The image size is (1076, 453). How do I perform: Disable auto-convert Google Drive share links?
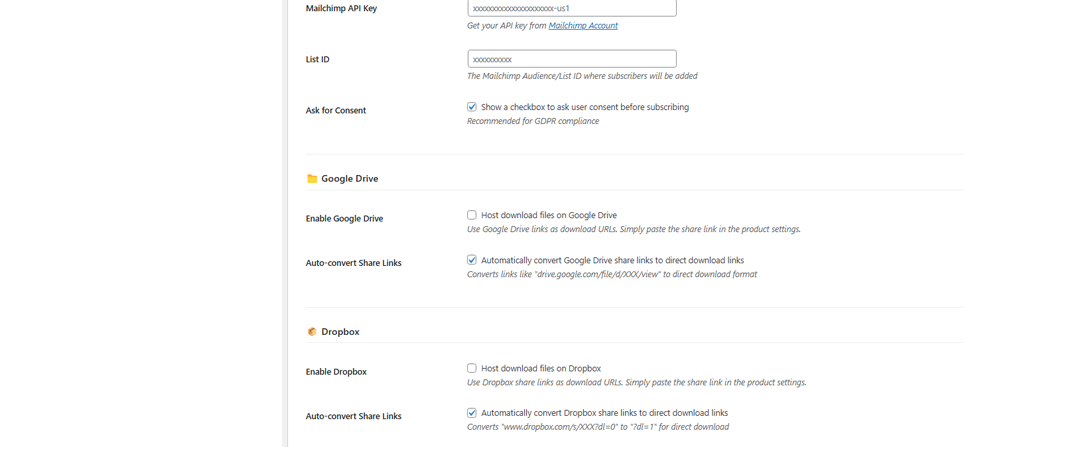pyautogui.click(x=472, y=260)
